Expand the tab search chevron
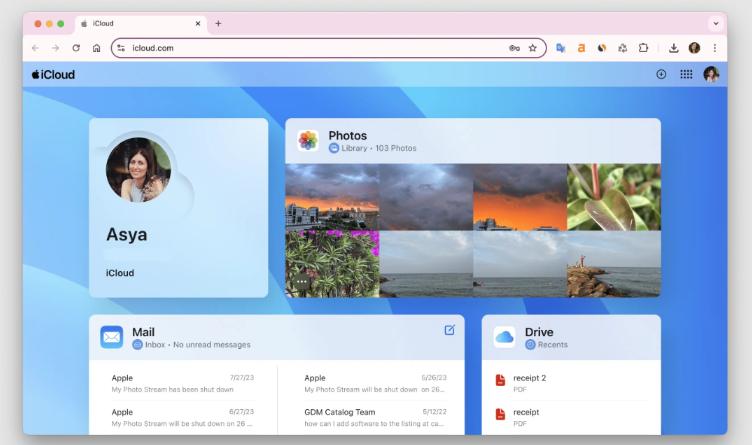Image resolution: width=752 pixels, height=445 pixels. (x=716, y=23)
